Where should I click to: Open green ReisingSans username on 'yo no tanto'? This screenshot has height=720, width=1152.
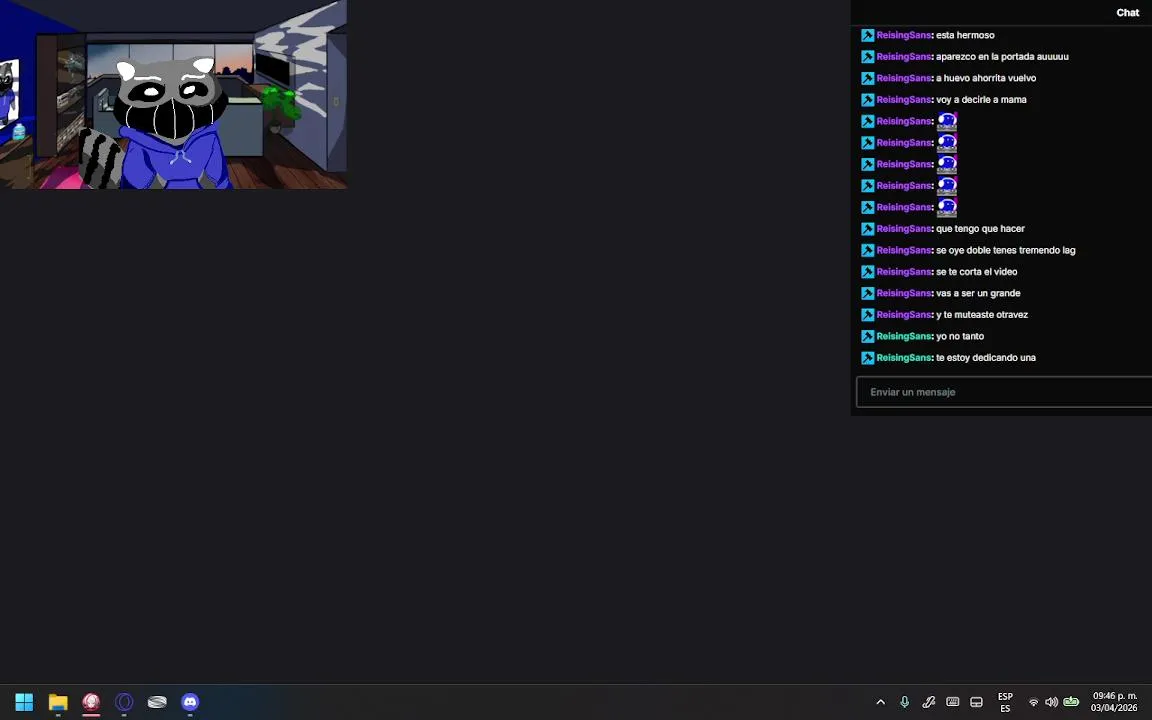pyautogui.click(x=904, y=336)
